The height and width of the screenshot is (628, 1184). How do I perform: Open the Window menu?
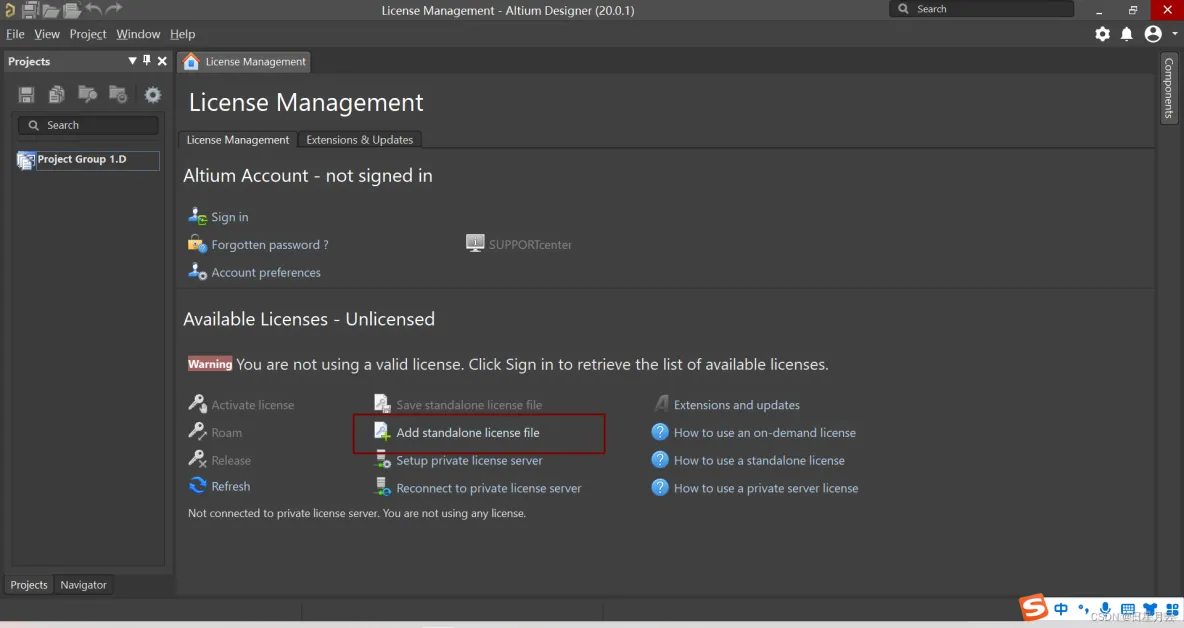tap(138, 34)
